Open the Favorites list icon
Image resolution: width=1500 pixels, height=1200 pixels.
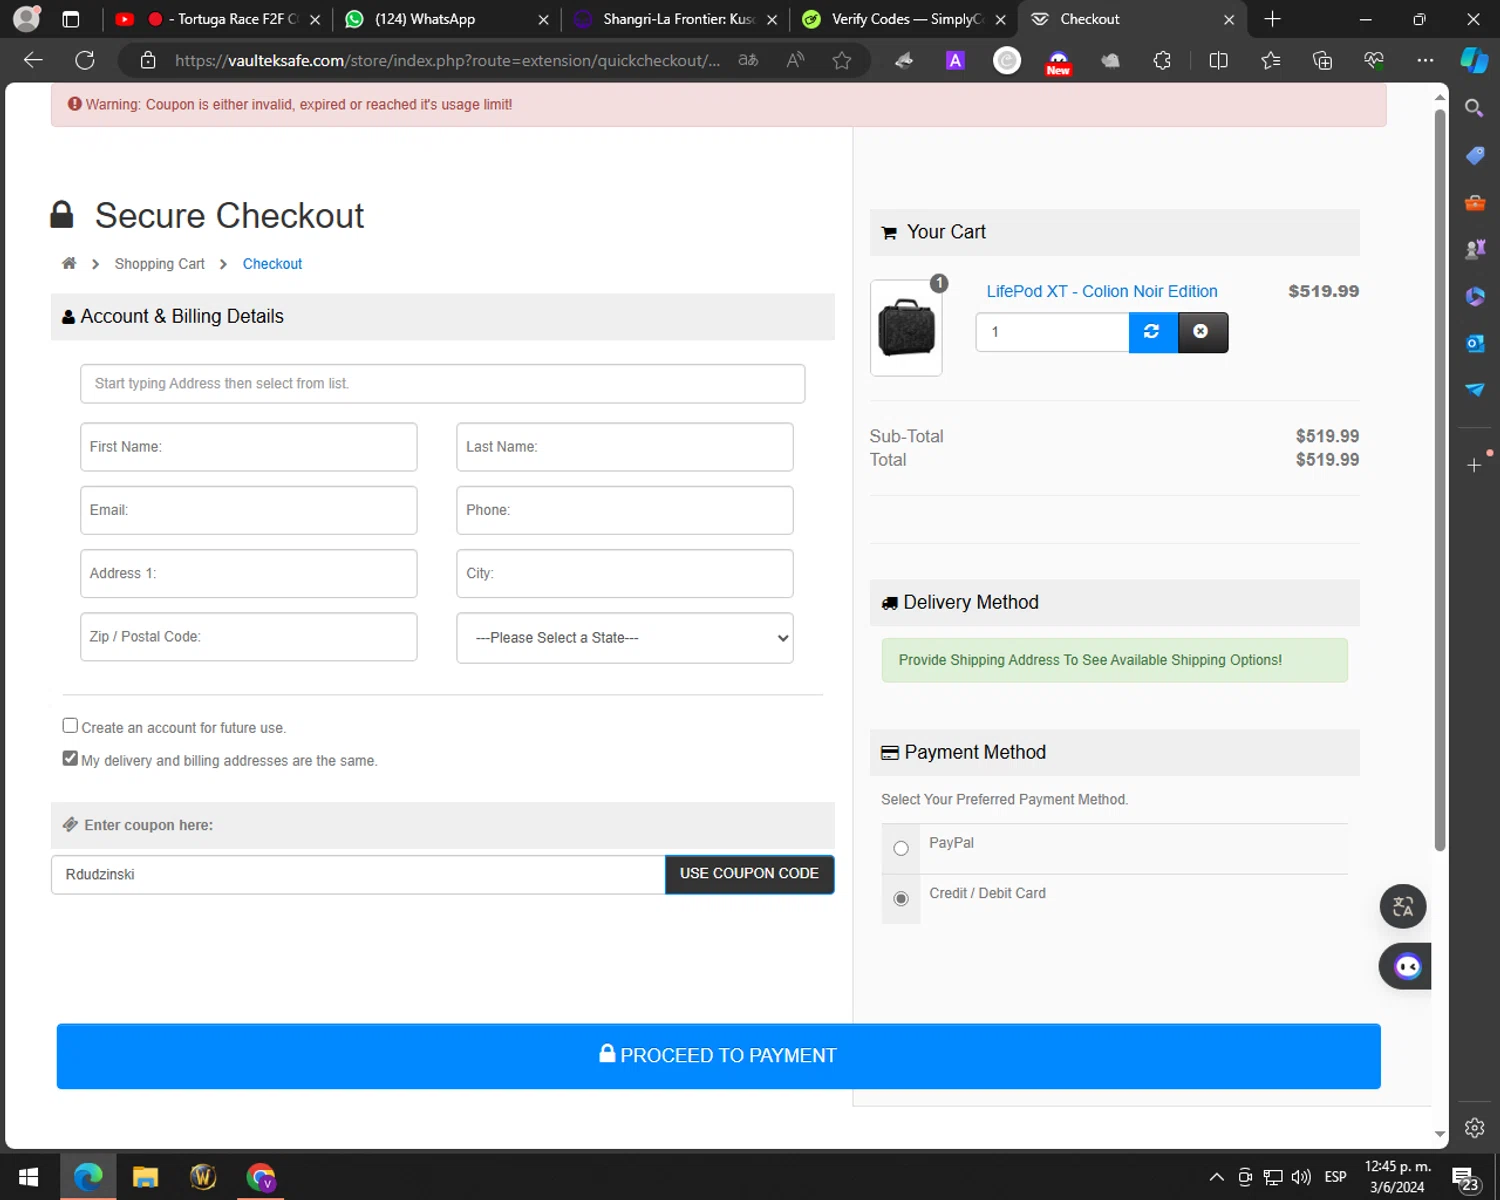[x=1270, y=60]
